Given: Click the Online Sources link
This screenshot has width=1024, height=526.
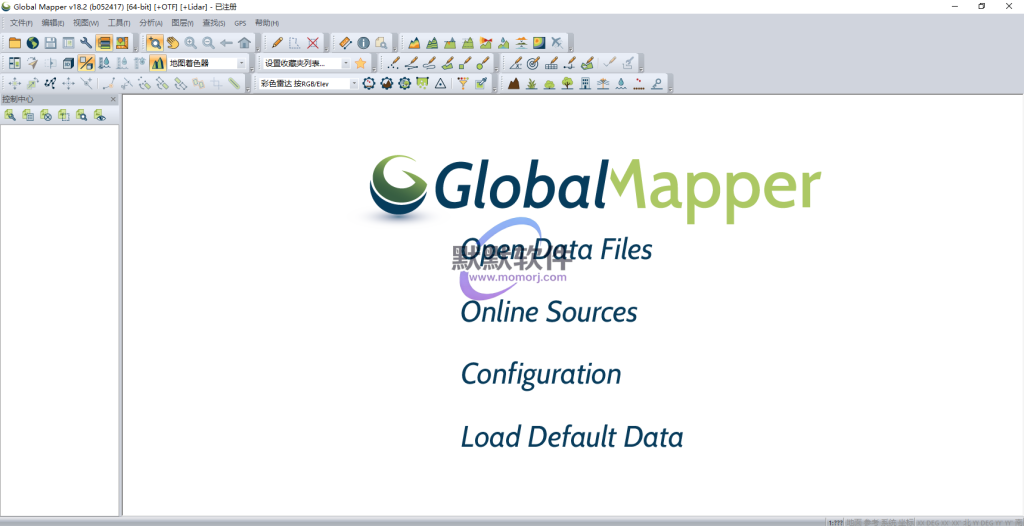Looking at the screenshot, I should [x=548, y=312].
